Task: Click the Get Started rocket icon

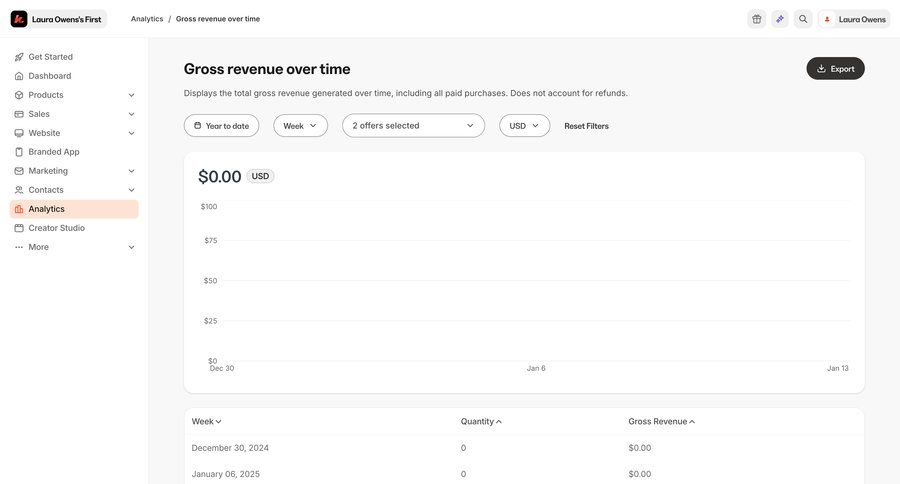Action: coord(19,57)
